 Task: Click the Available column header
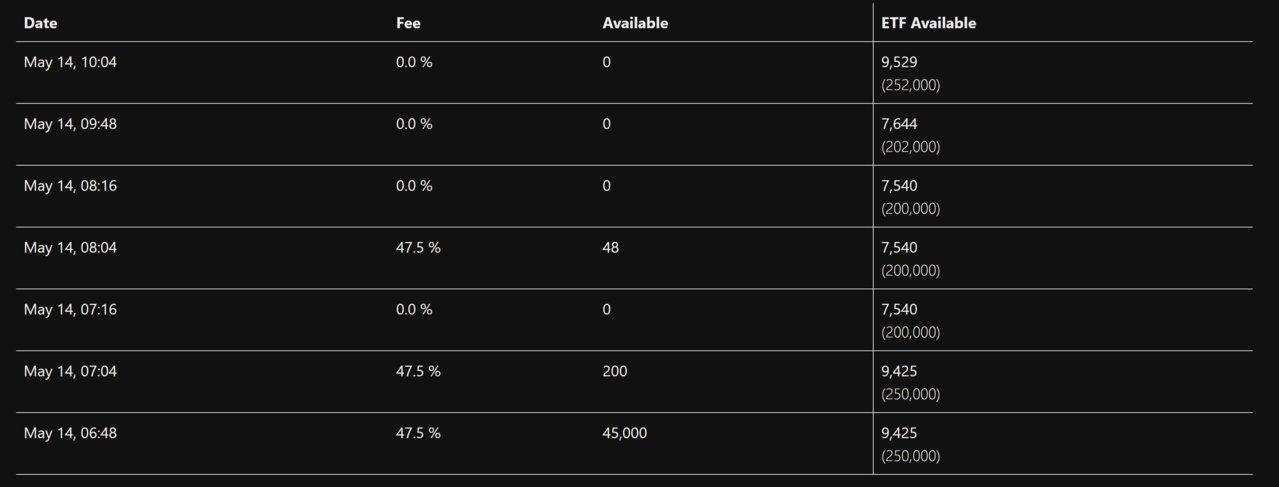635,23
